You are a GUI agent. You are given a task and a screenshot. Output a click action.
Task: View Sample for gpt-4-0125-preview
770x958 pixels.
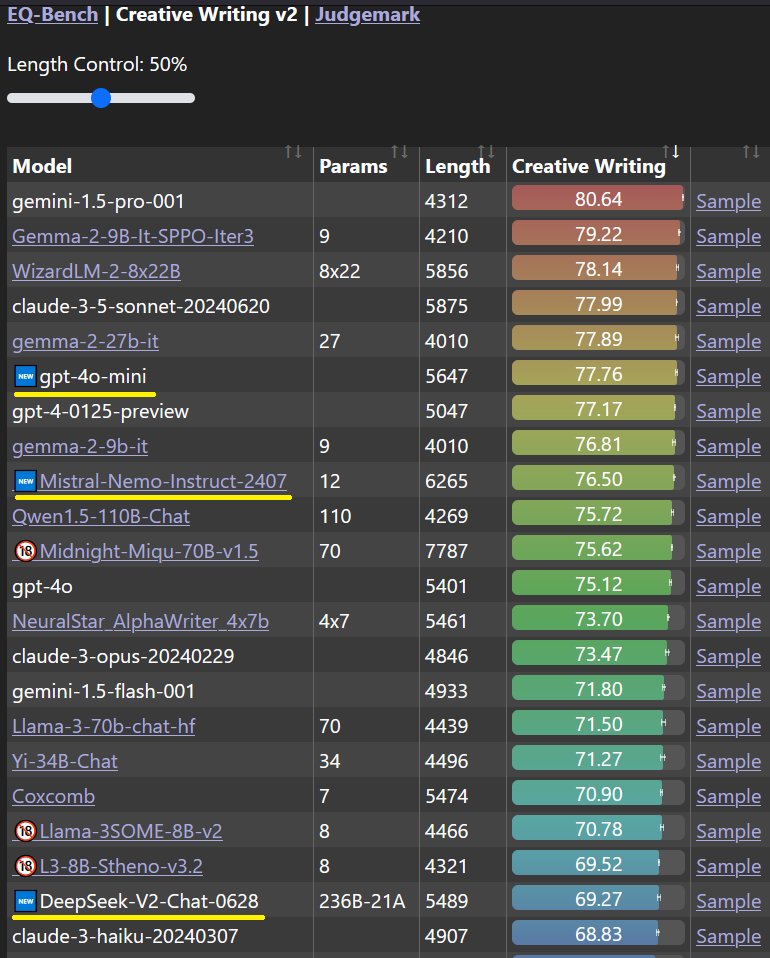coord(728,411)
